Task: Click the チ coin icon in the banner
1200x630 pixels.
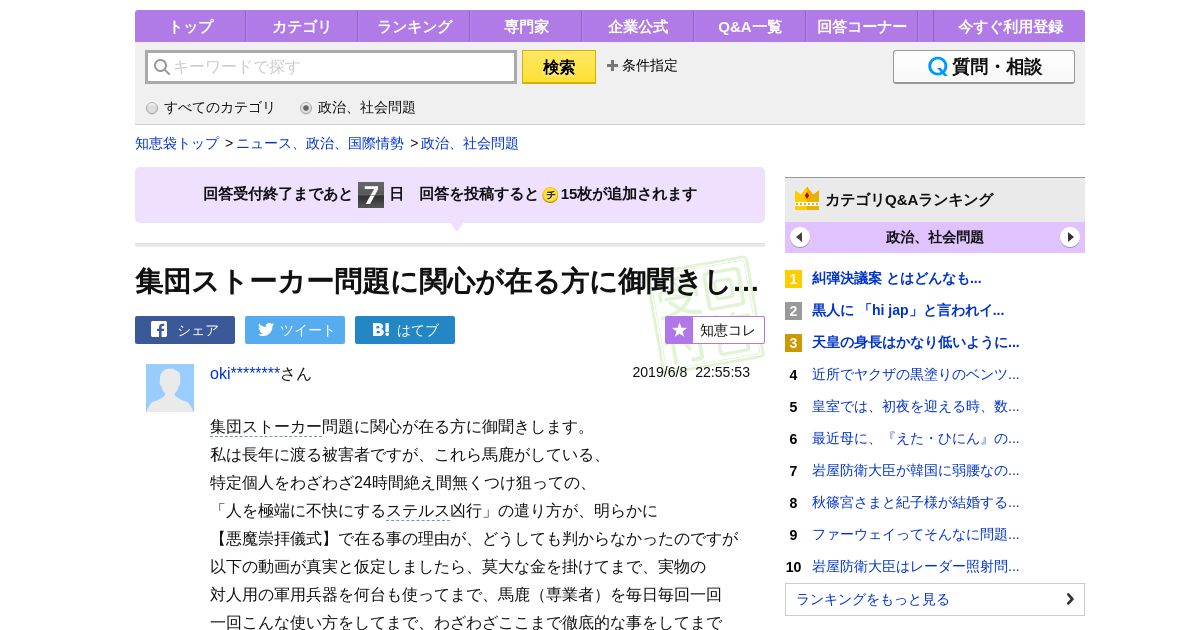Action: [x=550, y=195]
